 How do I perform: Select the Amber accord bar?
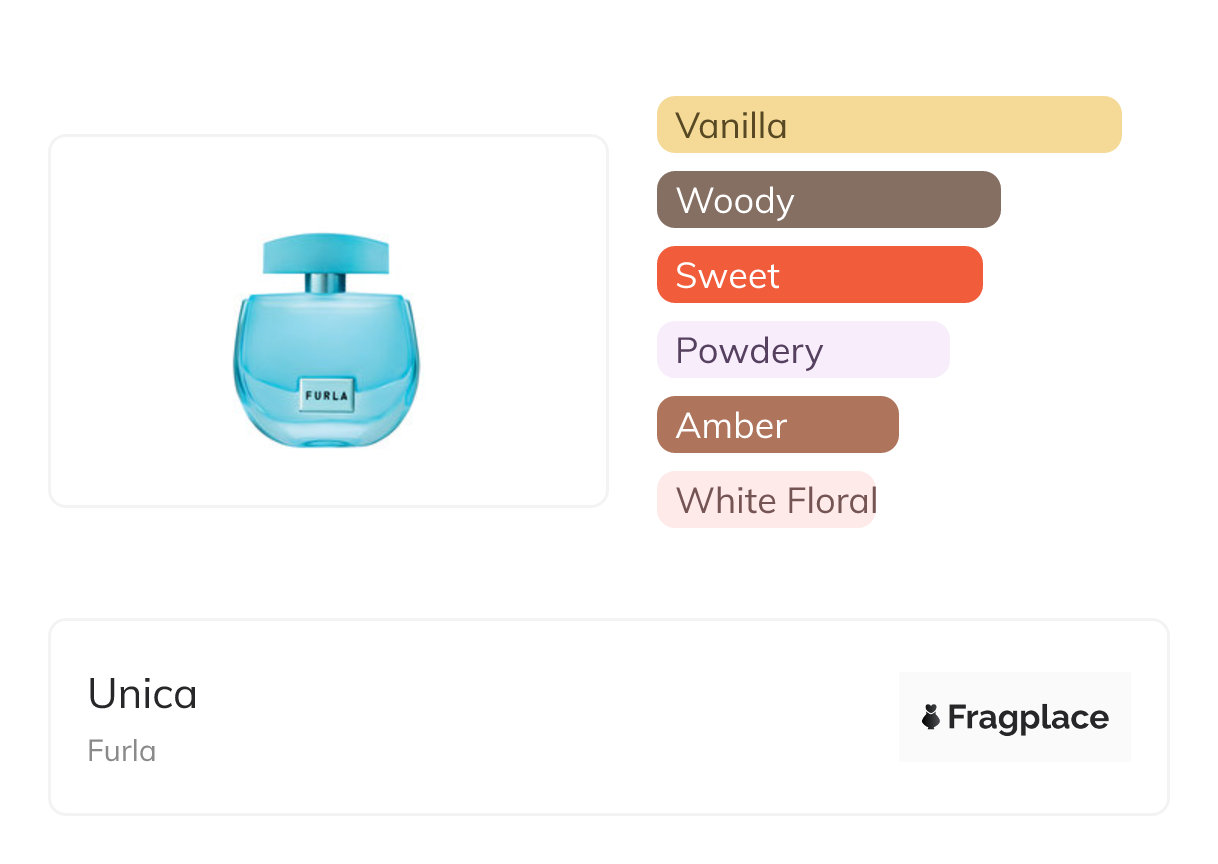click(840, 425)
